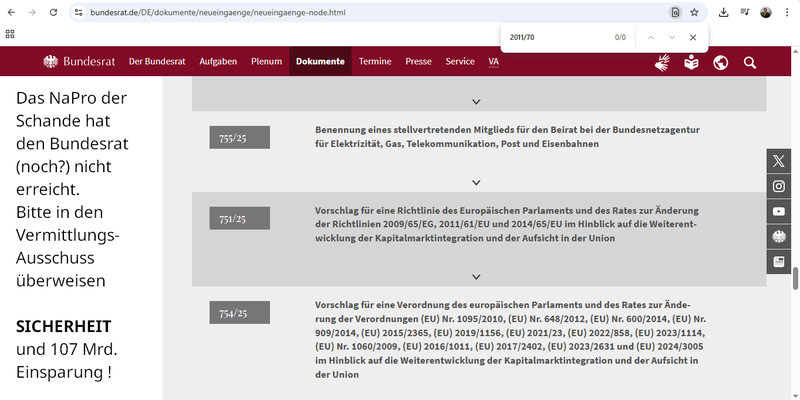Click the find-in-page text field
800x400 pixels.
(x=555, y=37)
